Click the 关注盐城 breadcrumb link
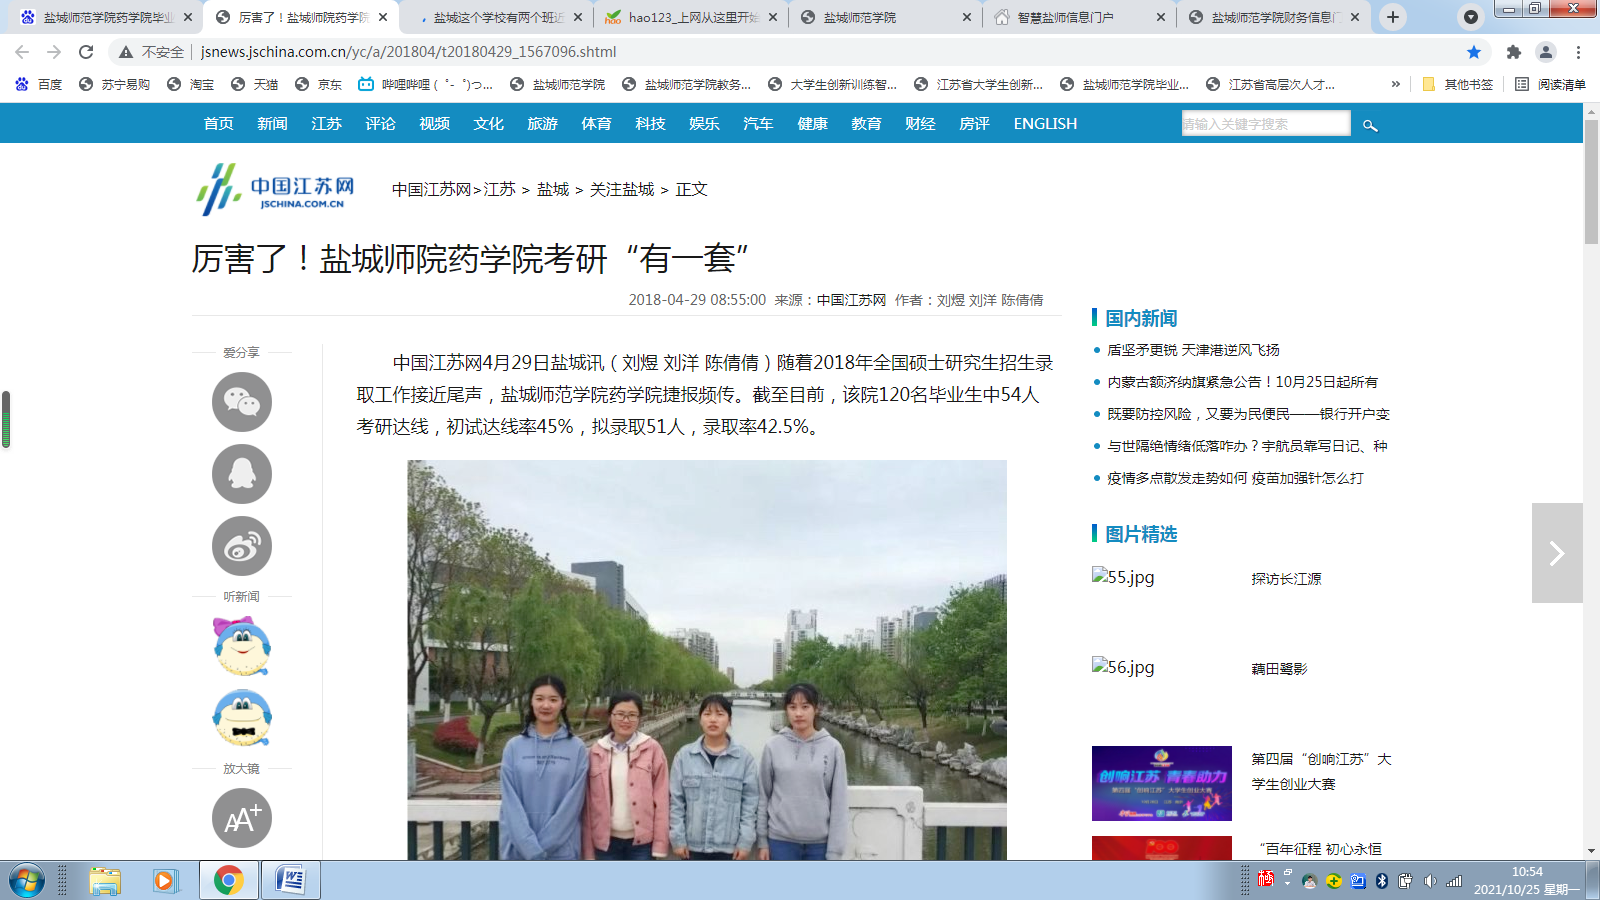Viewport: 1600px width, 900px height. tap(621, 189)
